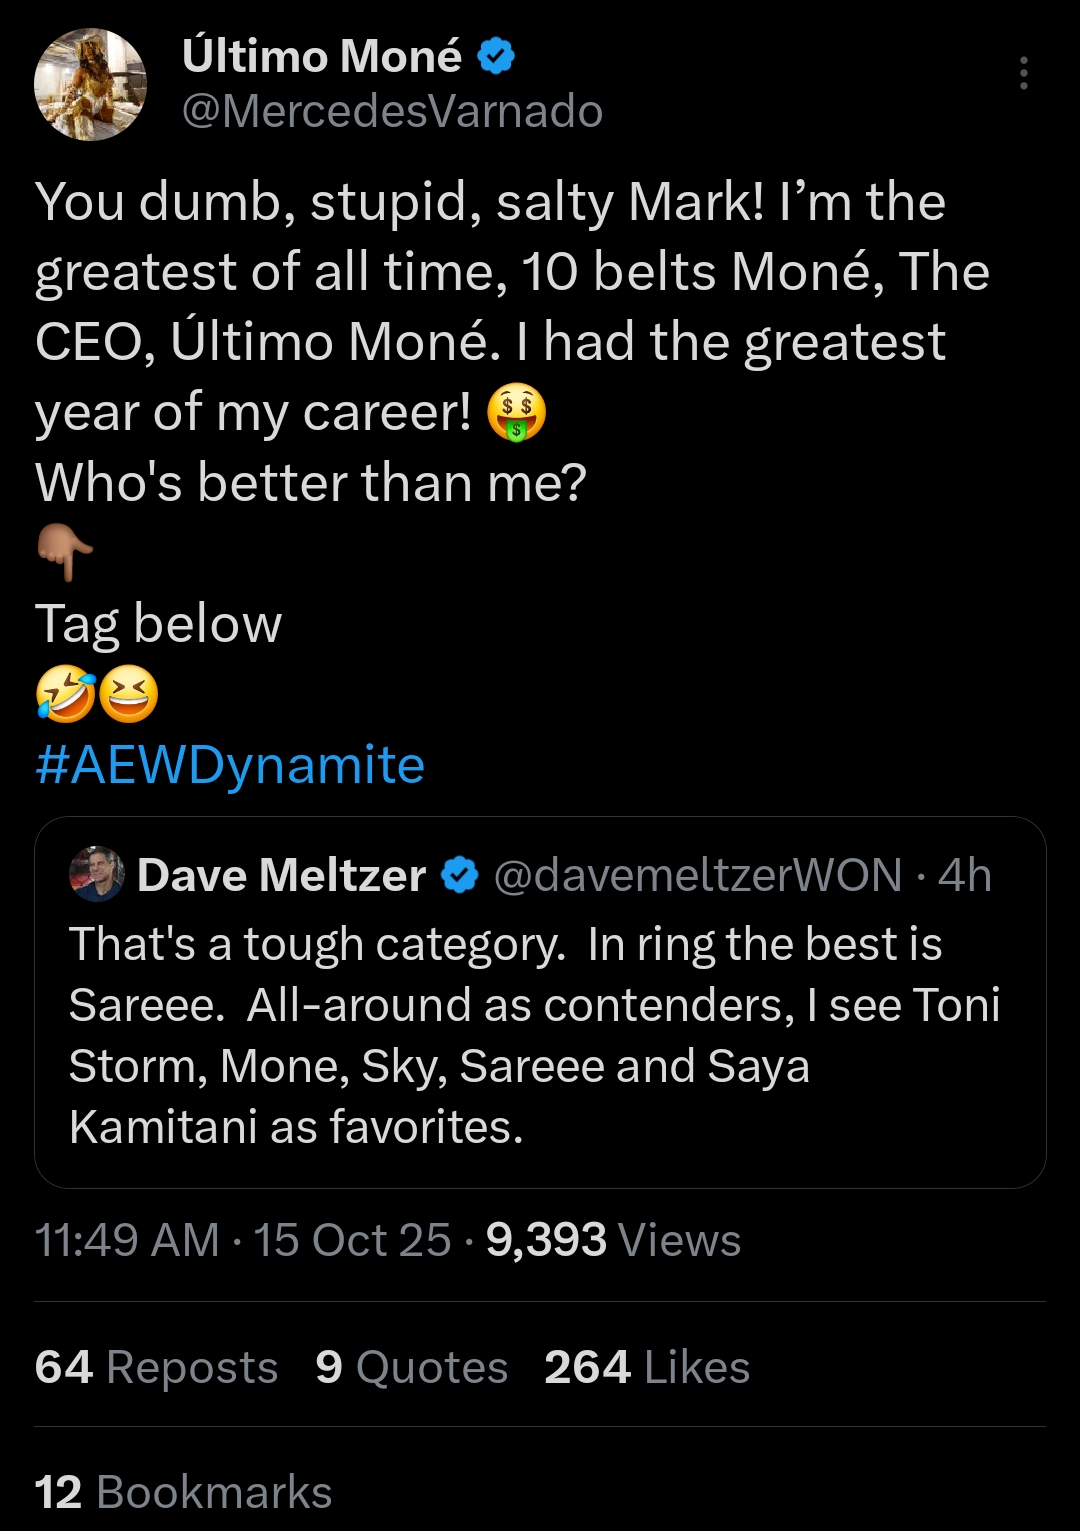Image resolution: width=1080 pixels, height=1531 pixels.
Task: Open the 264 Likes list
Action: tap(647, 1367)
